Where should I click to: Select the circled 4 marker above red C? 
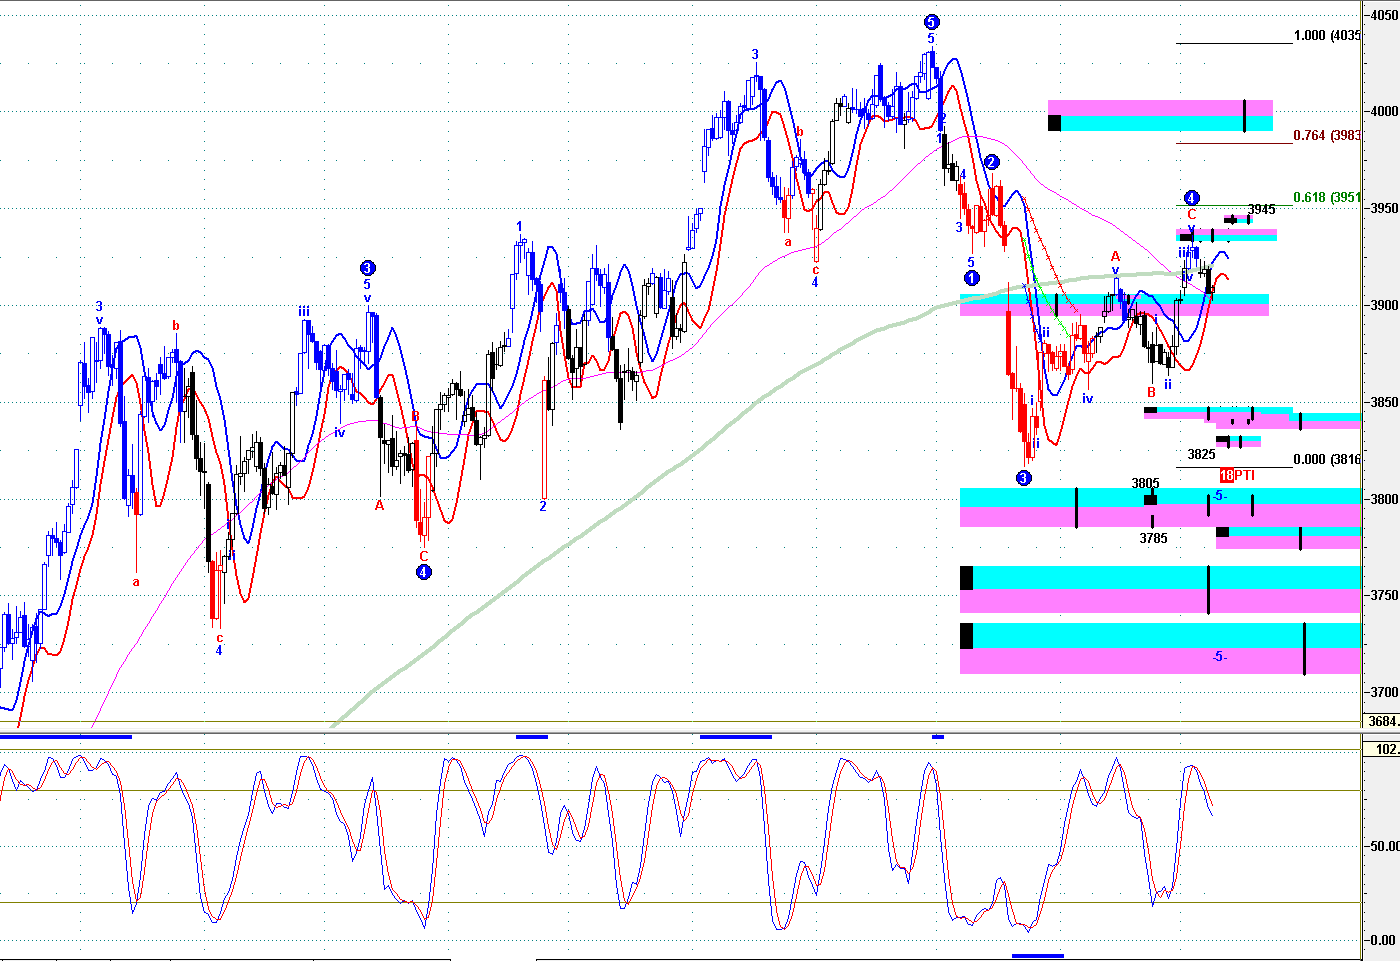tap(1191, 198)
